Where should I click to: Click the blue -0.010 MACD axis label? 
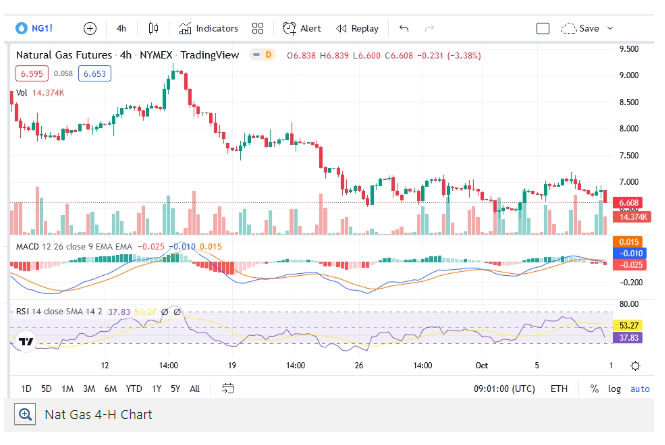630,253
